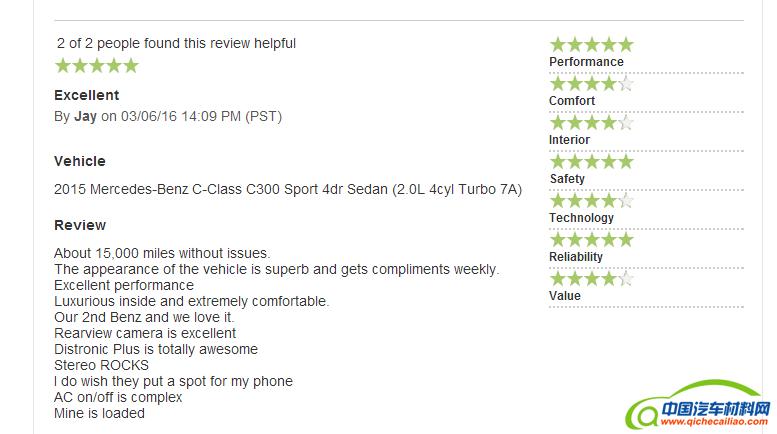
Task: Click the reviewer name Jay
Action: pos(85,116)
